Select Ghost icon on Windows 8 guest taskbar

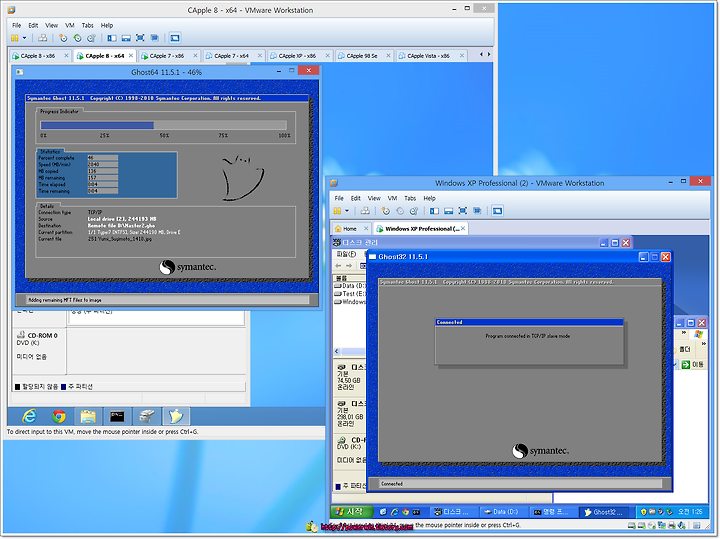pos(176,416)
